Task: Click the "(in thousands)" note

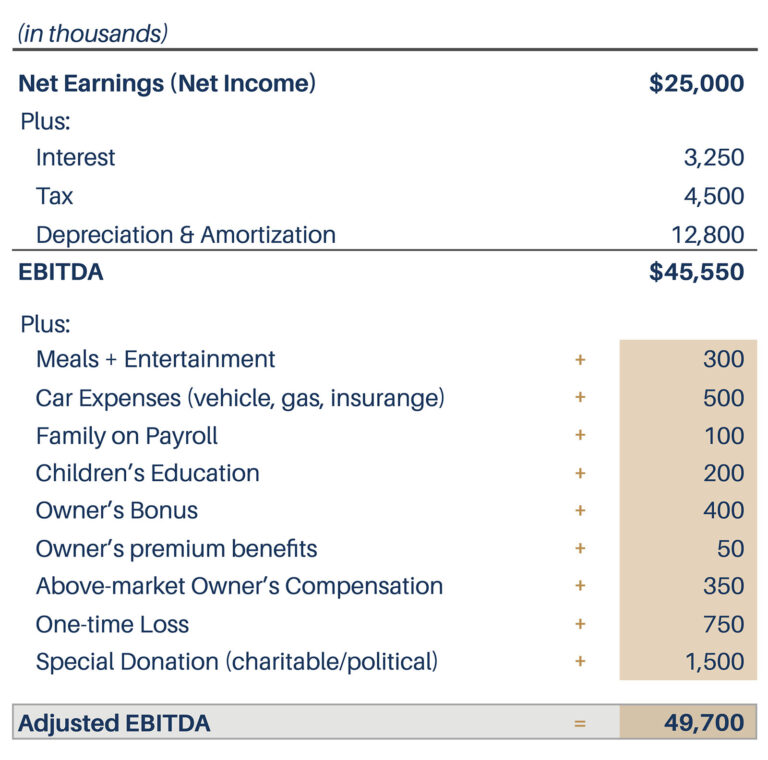Action: pos(92,33)
